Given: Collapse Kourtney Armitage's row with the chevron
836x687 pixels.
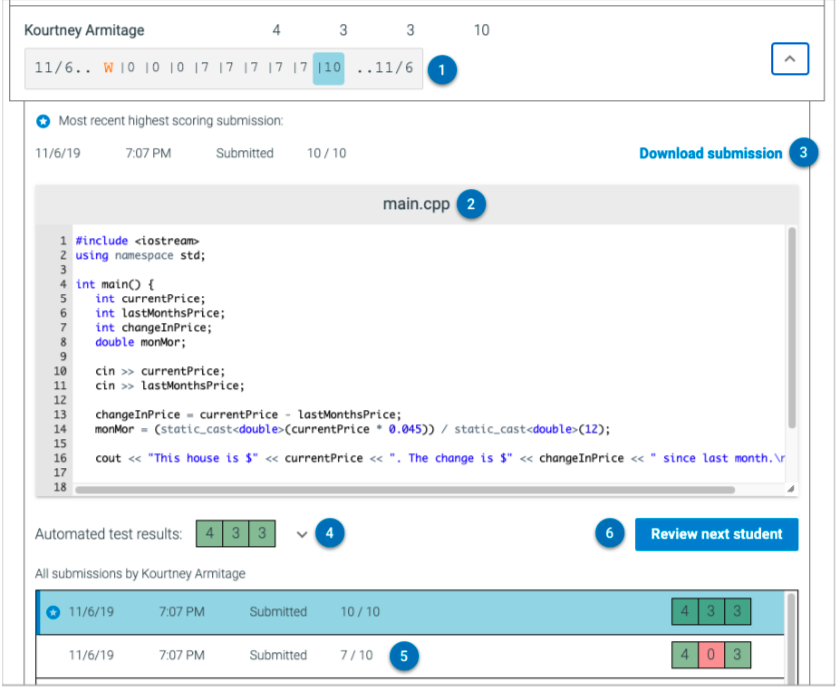Looking at the screenshot, I should pyautogui.click(x=789, y=60).
